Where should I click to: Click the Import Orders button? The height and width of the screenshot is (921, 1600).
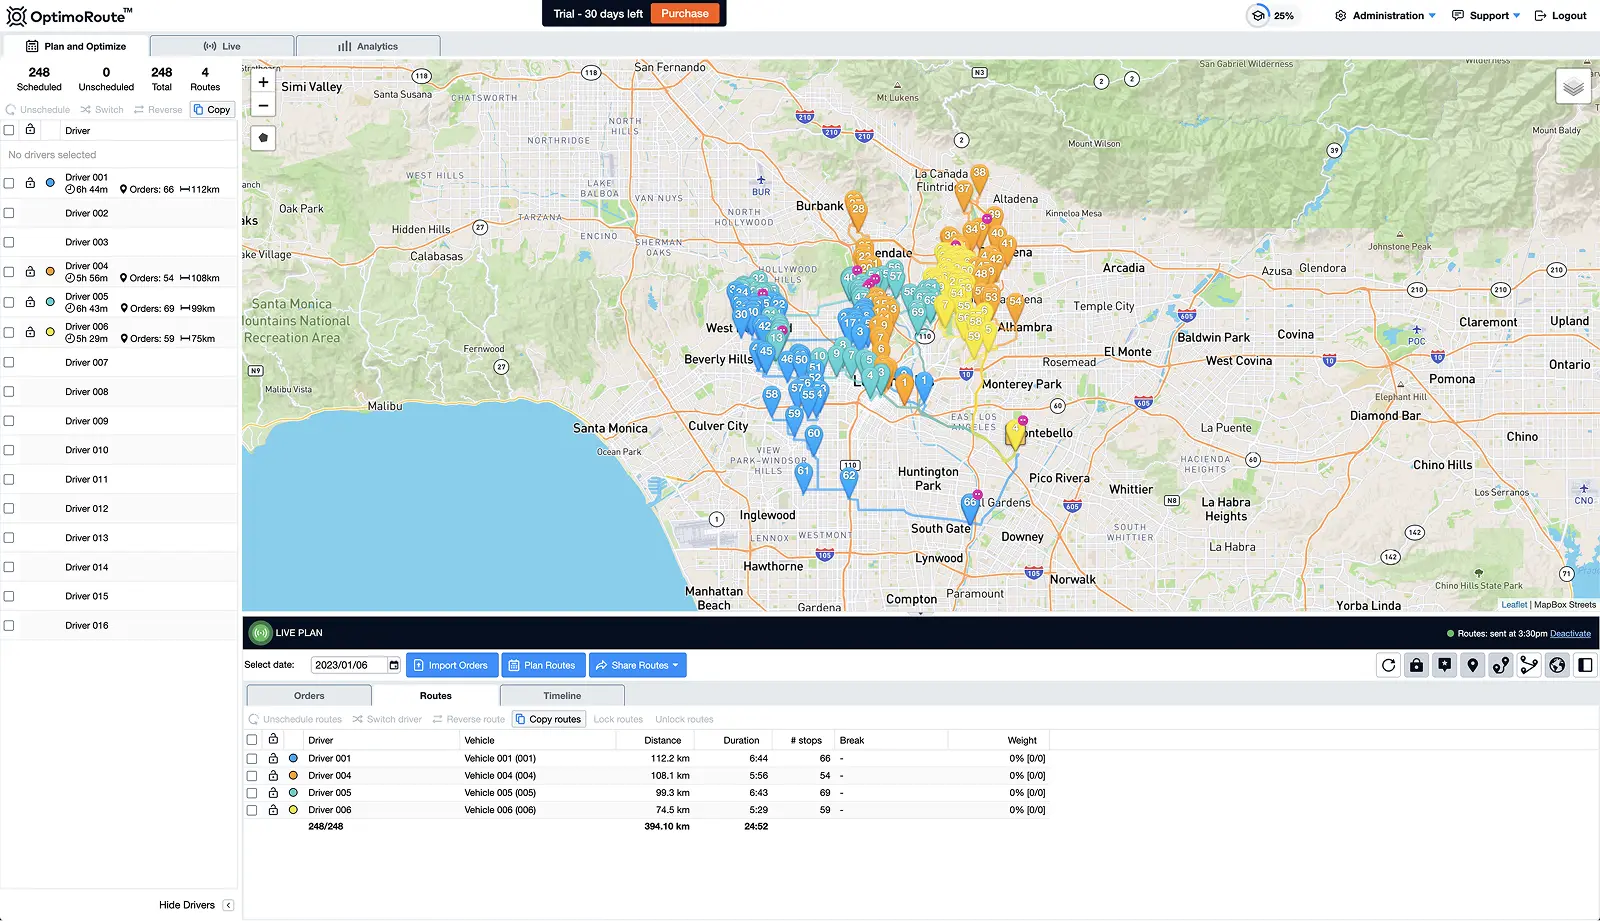pyautogui.click(x=452, y=665)
